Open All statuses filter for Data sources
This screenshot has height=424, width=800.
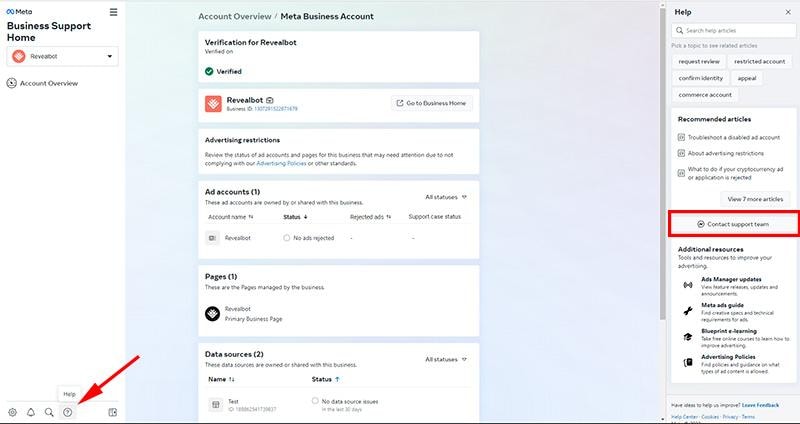[446, 359]
